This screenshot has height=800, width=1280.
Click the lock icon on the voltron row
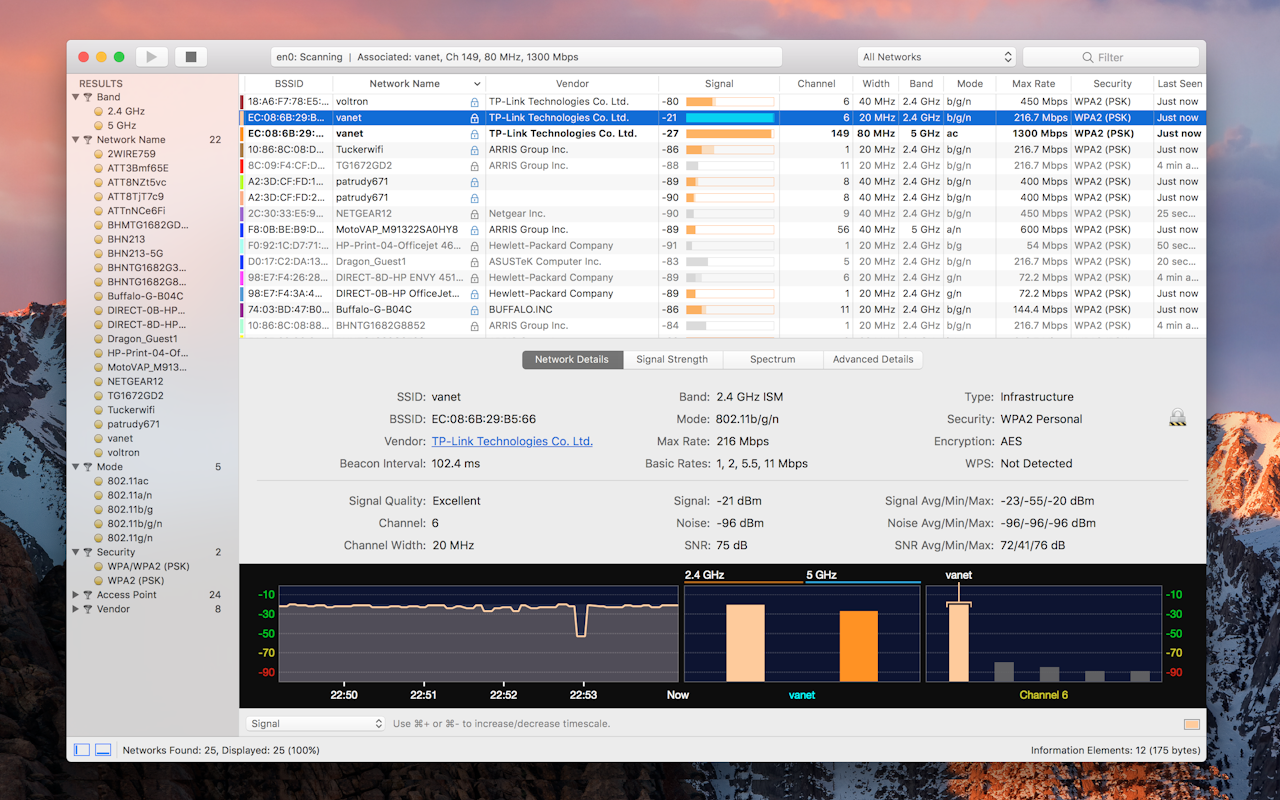pyautogui.click(x=475, y=101)
